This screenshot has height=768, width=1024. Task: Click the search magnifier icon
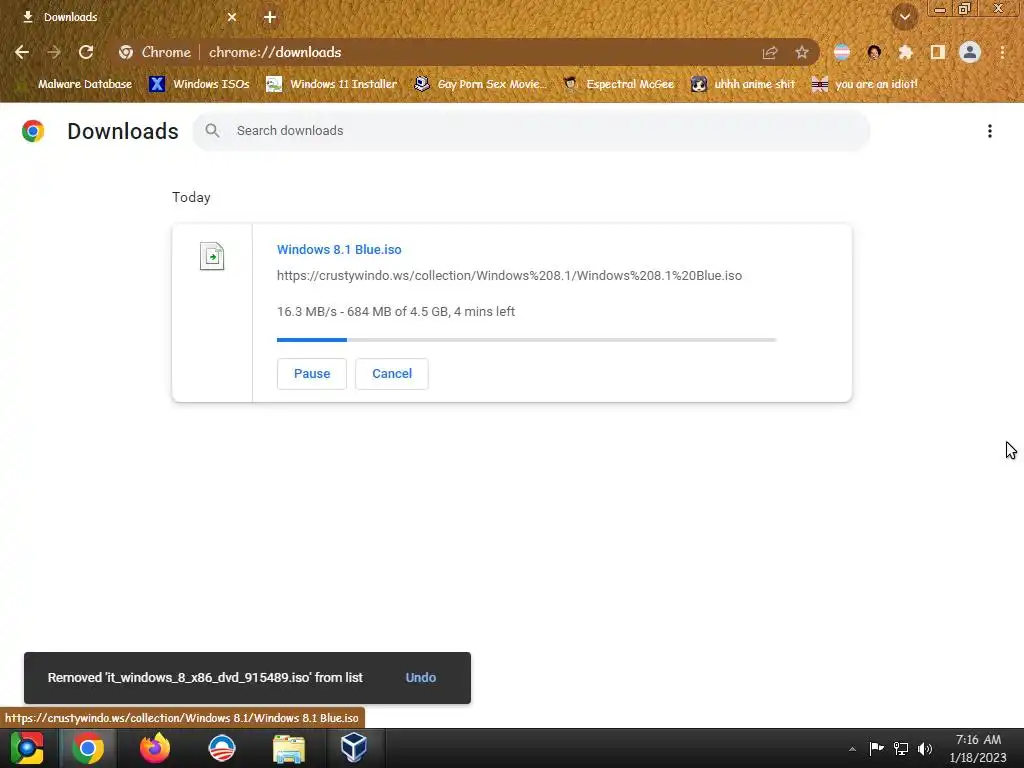(x=212, y=131)
